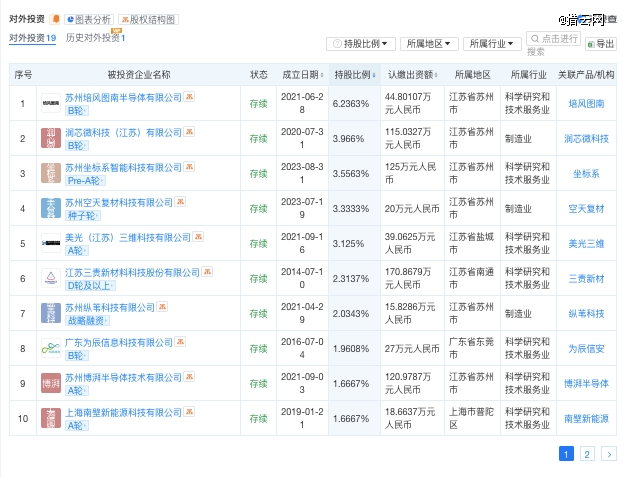Click structure icon beside 苏州培风图南半导体有限公司

point(189,97)
